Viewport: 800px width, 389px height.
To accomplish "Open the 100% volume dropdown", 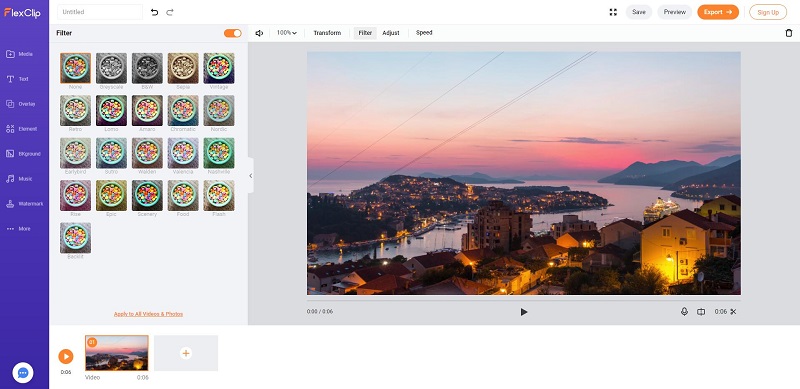I will click(x=287, y=33).
